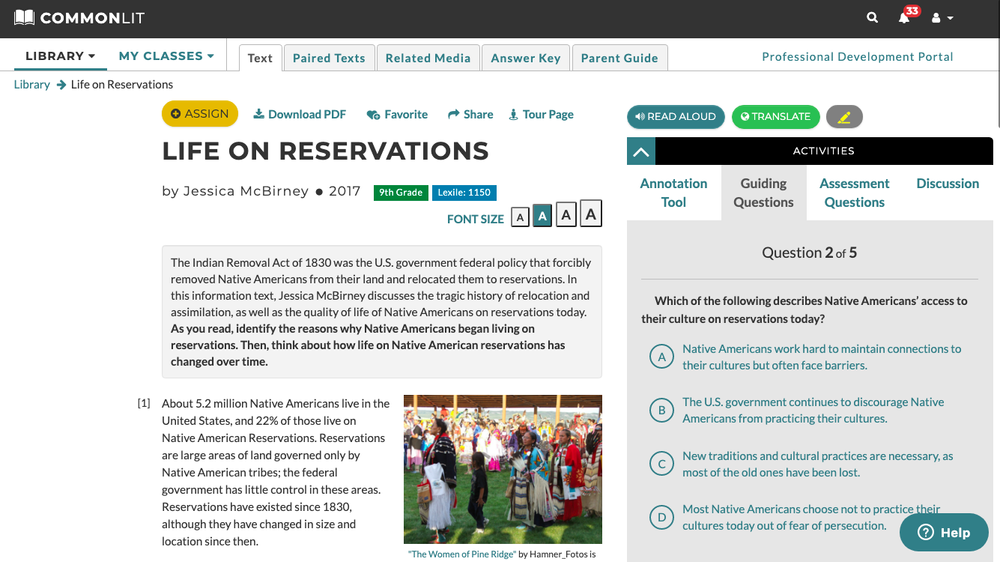Select answer text about facing barriers

[x=821, y=357]
